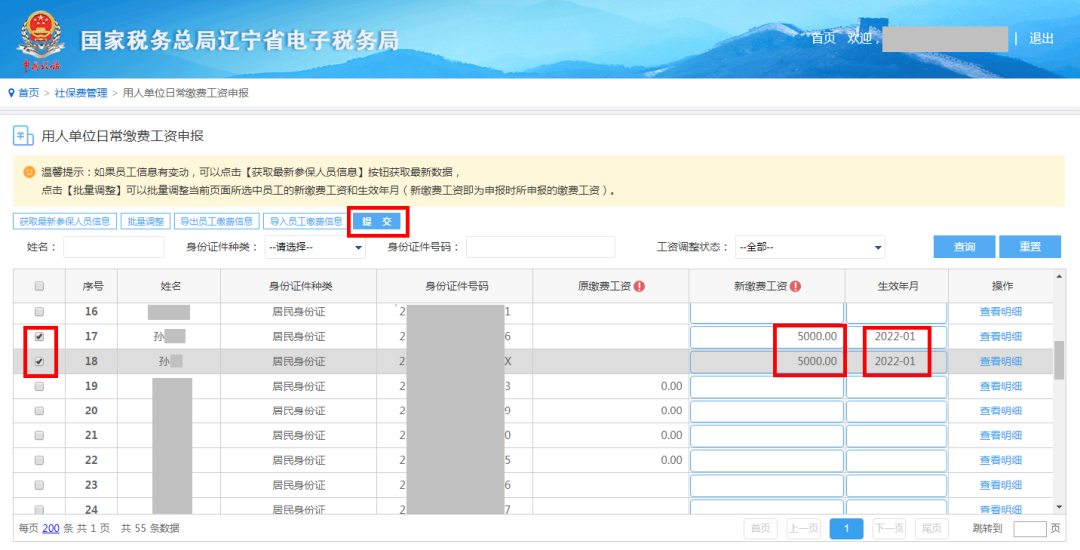
Task: Click the 查询 search button
Action: pos(964,247)
